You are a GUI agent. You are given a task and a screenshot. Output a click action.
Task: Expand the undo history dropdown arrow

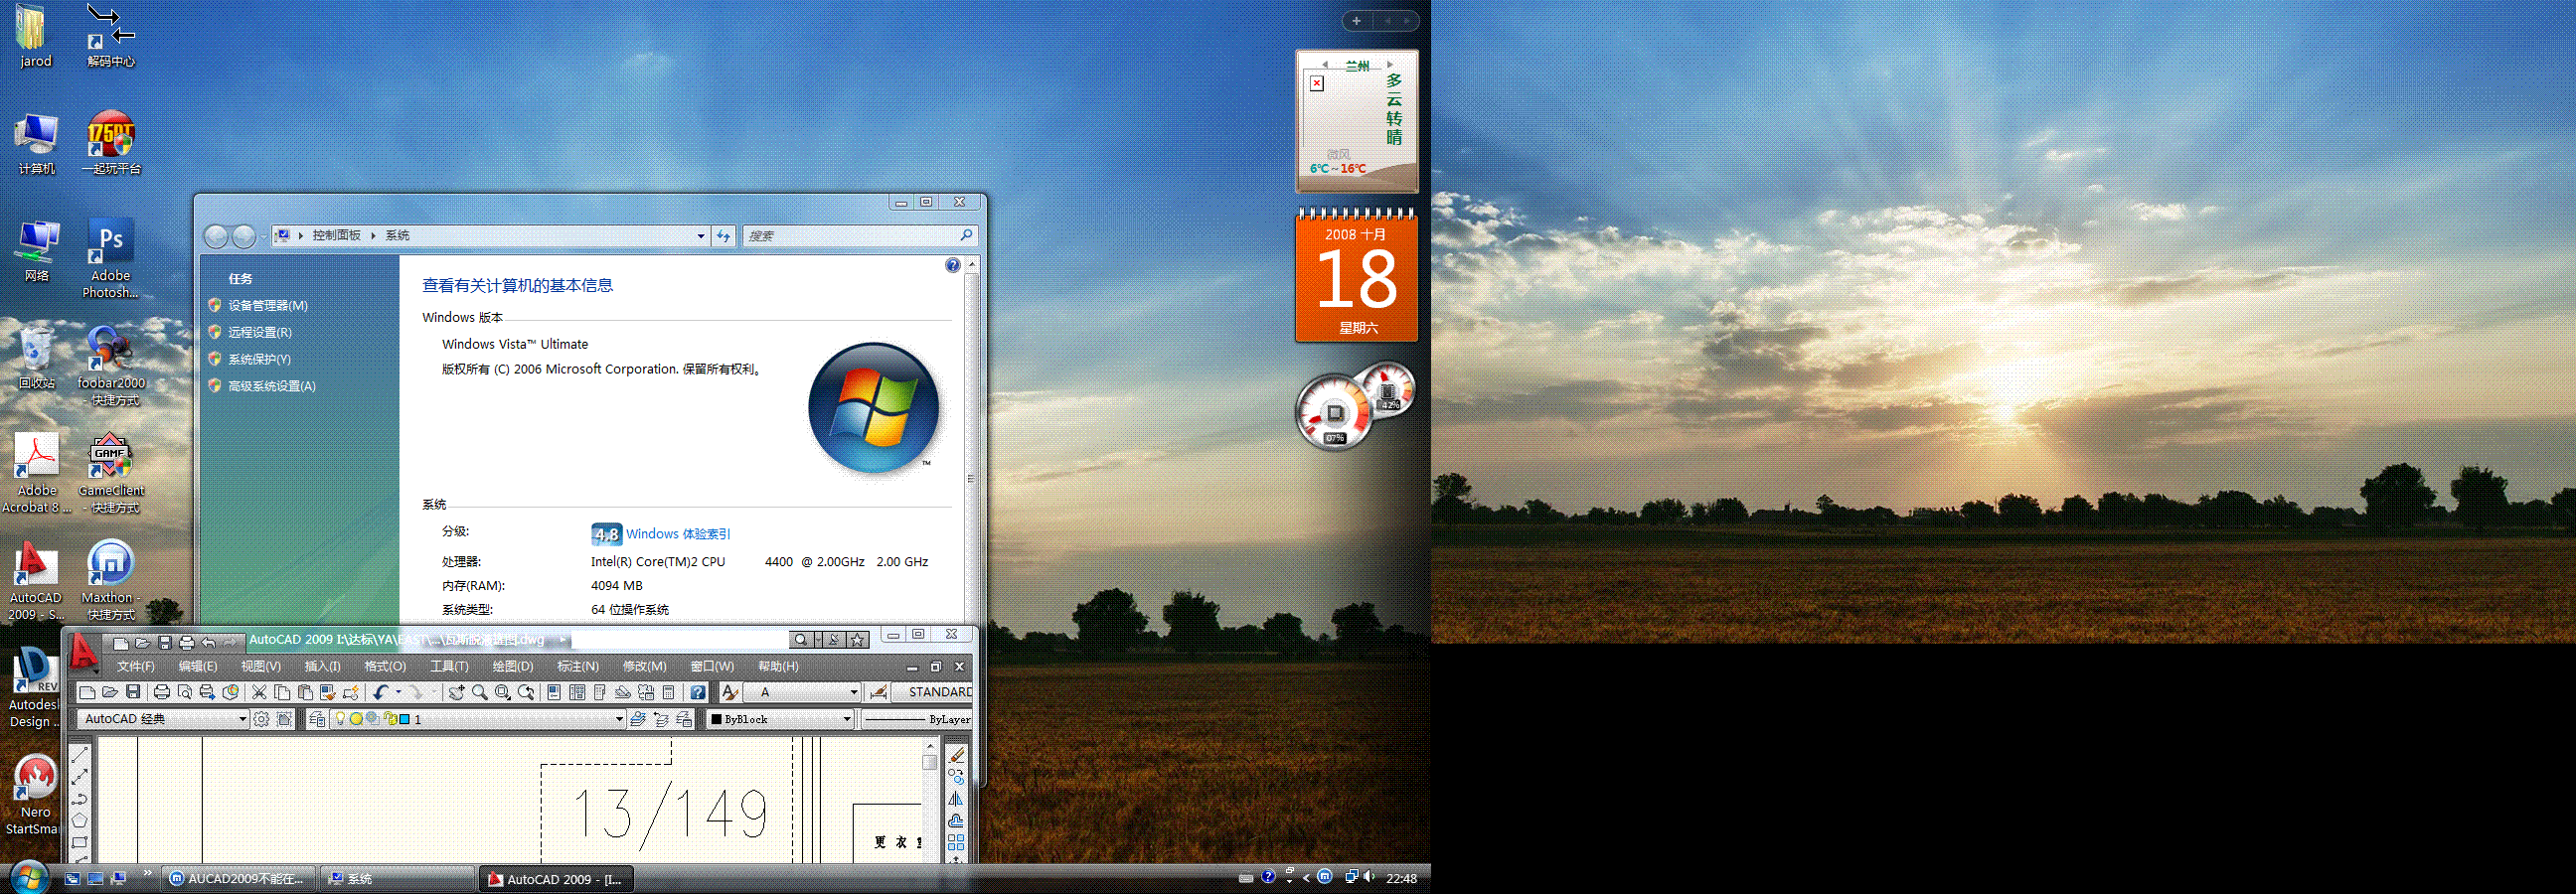(x=398, y=692)
